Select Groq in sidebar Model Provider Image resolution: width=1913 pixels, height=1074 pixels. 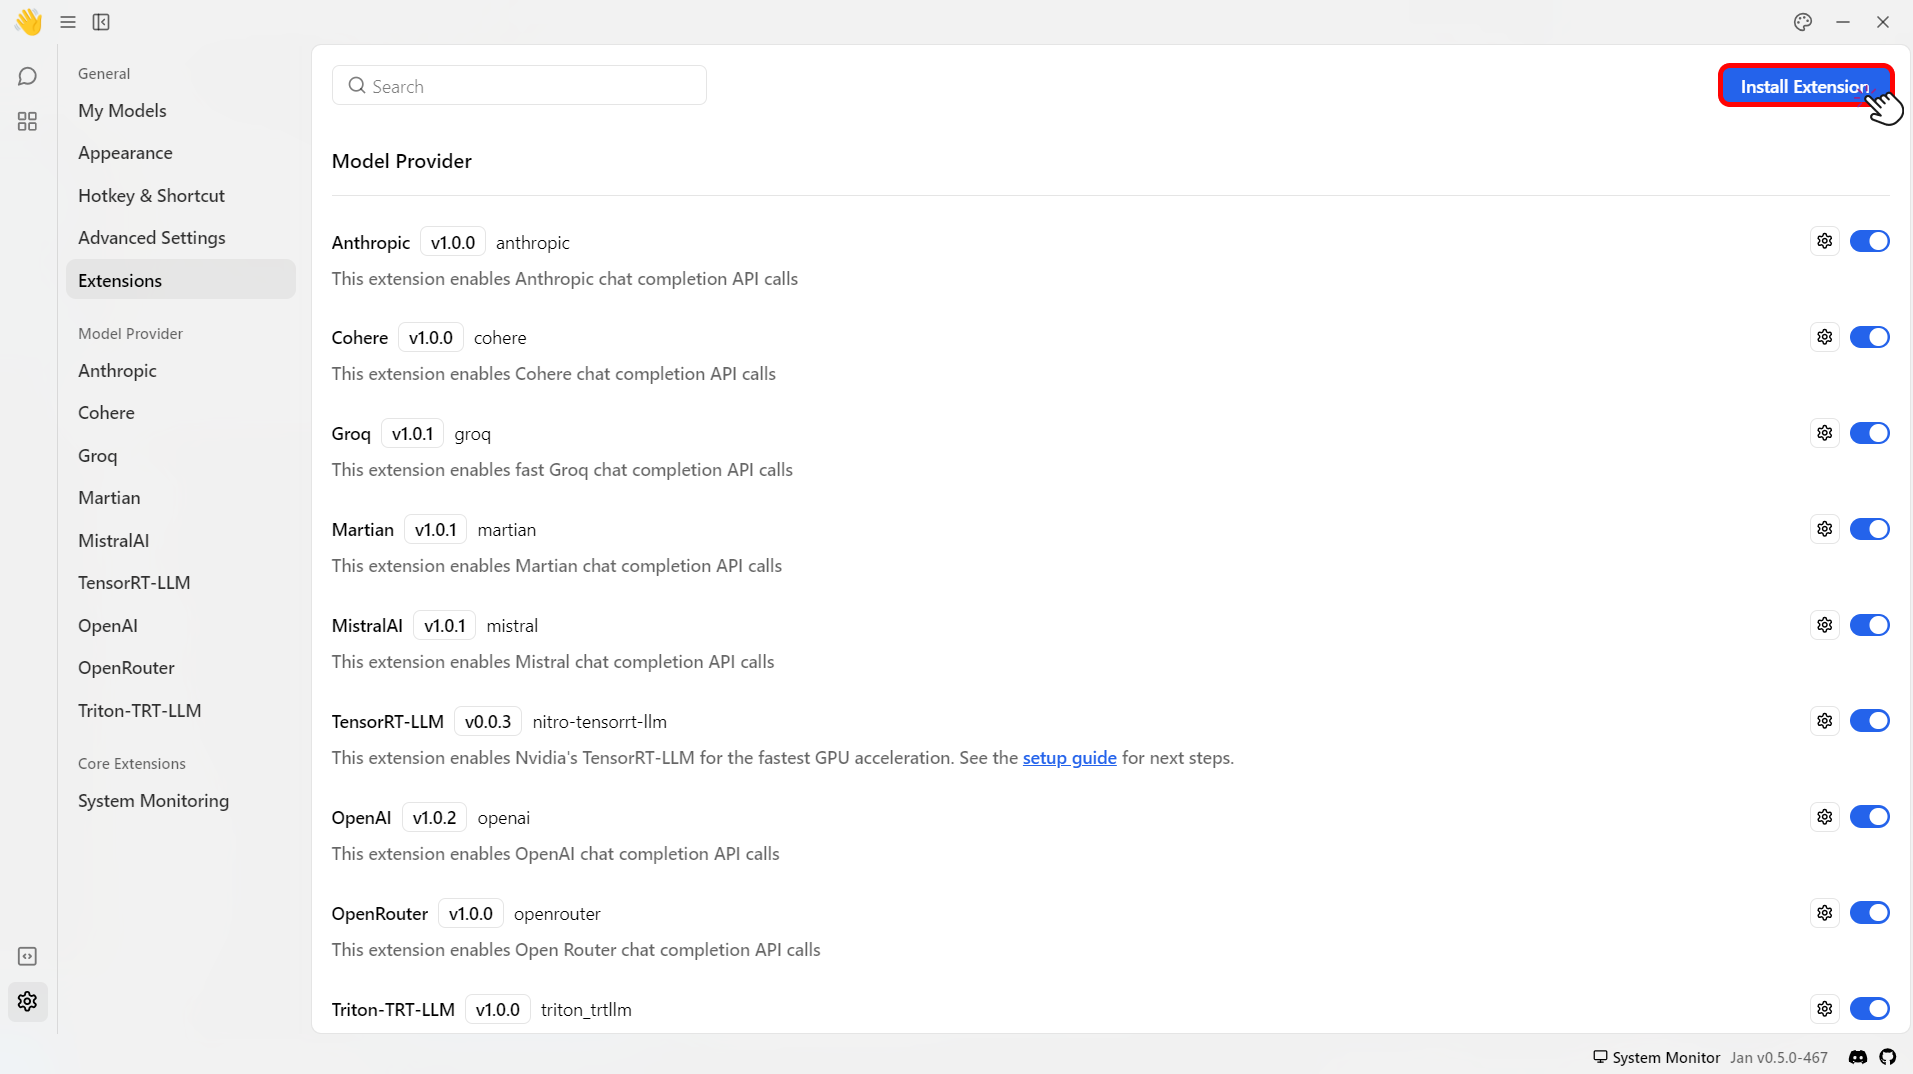coord(181,456)
